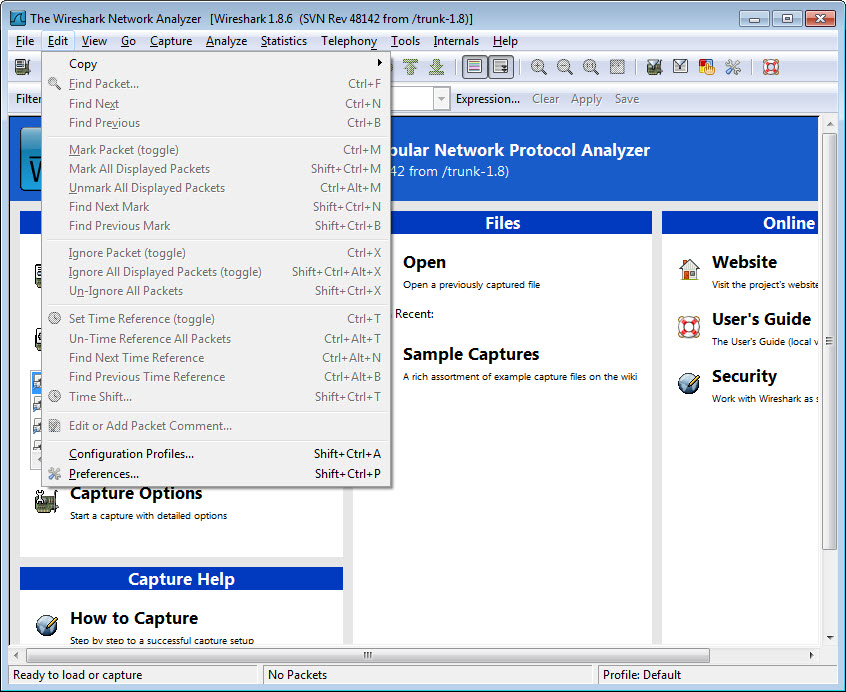Click the zoom in magnifier icon

click(539, 67)
